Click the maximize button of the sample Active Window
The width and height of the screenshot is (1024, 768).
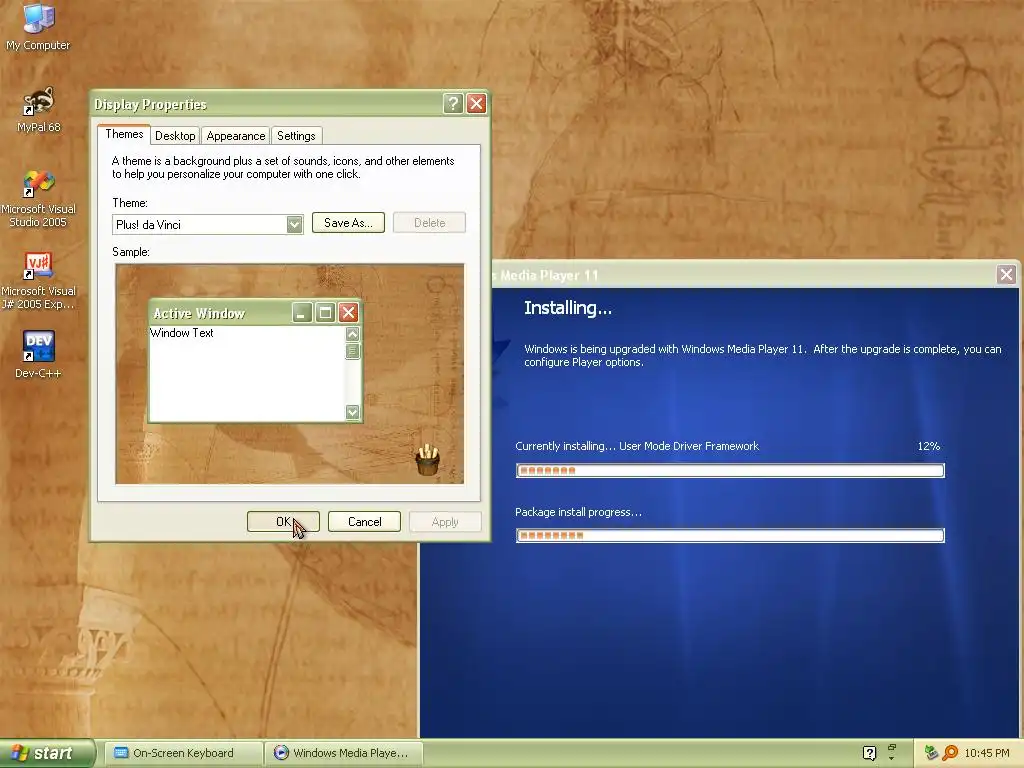[x=325, y=313]
